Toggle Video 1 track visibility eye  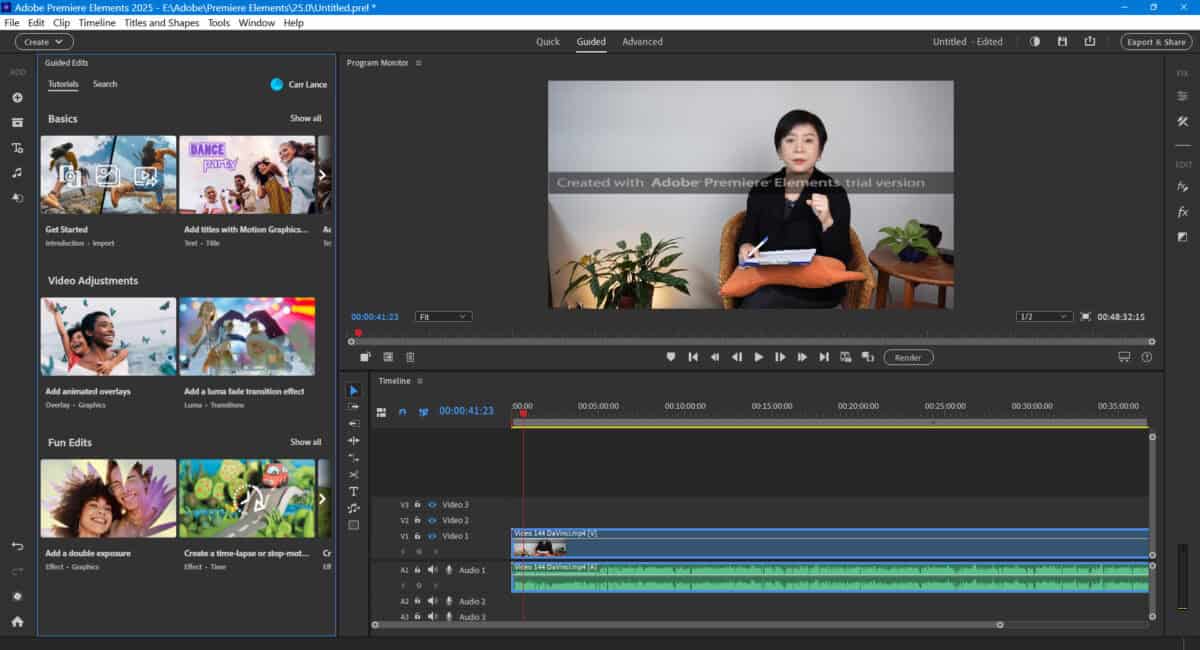click(432, 536)
